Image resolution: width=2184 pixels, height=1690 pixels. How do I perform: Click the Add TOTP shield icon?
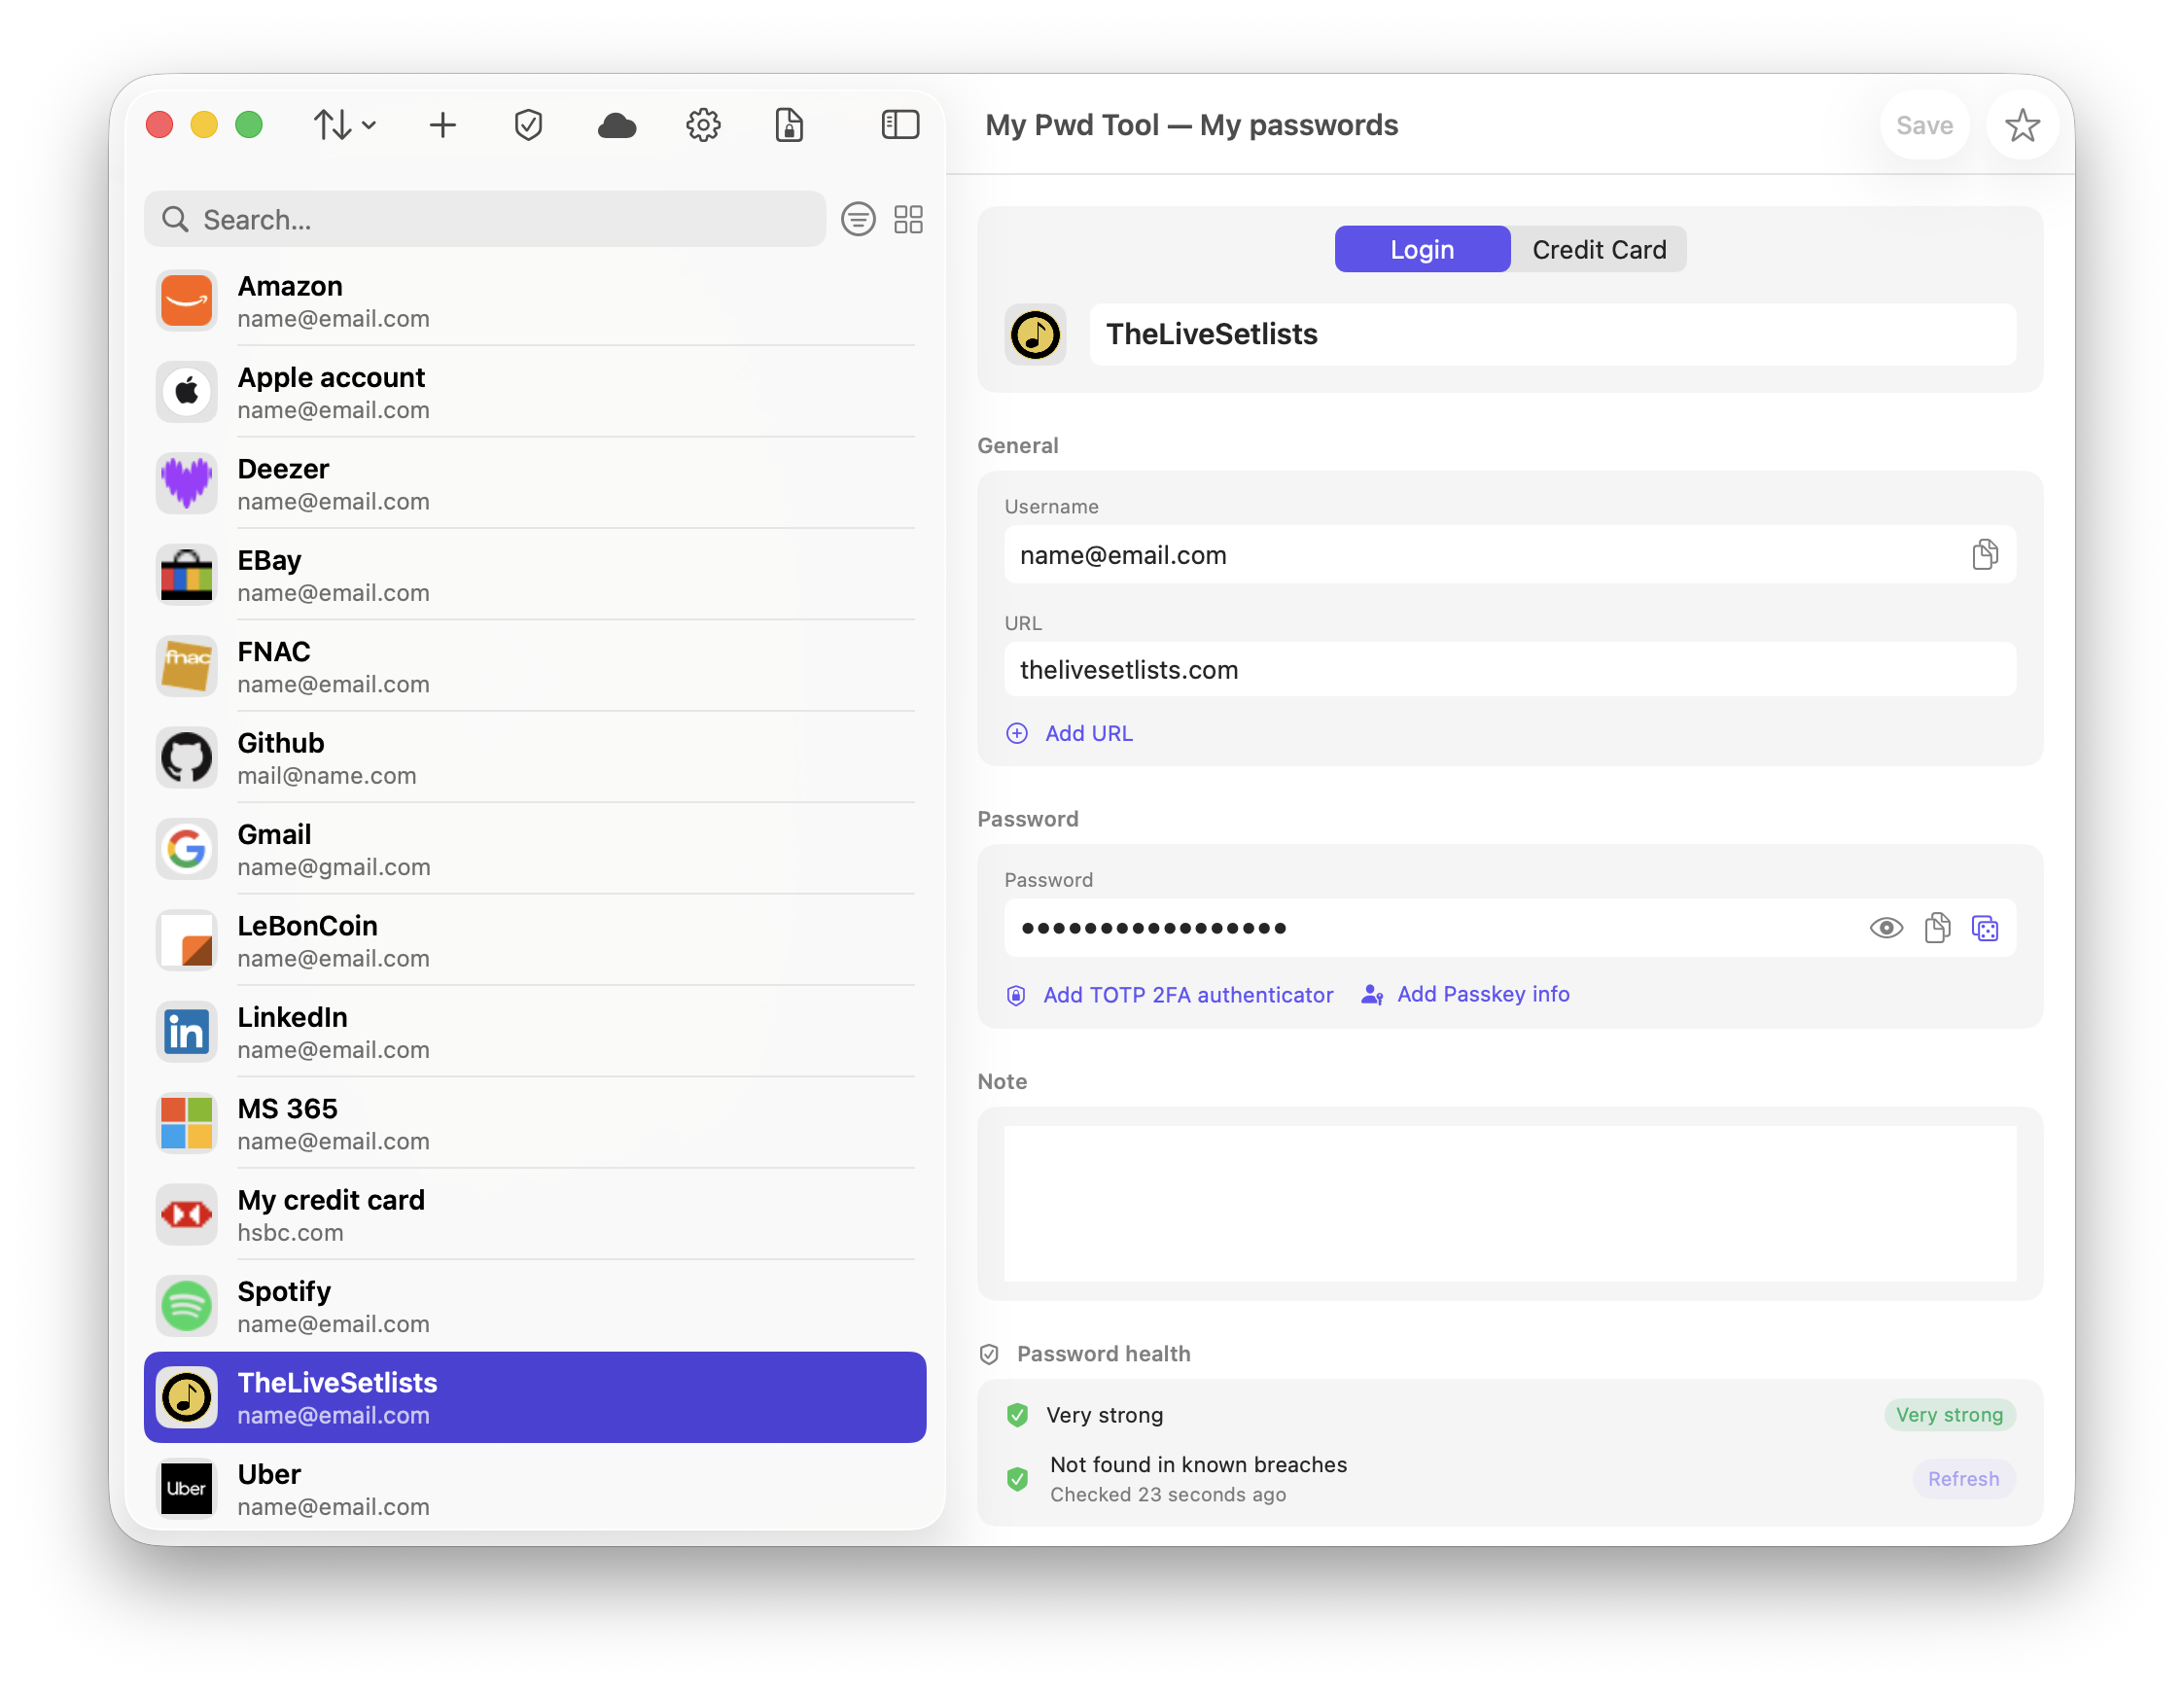point(1015,994)
